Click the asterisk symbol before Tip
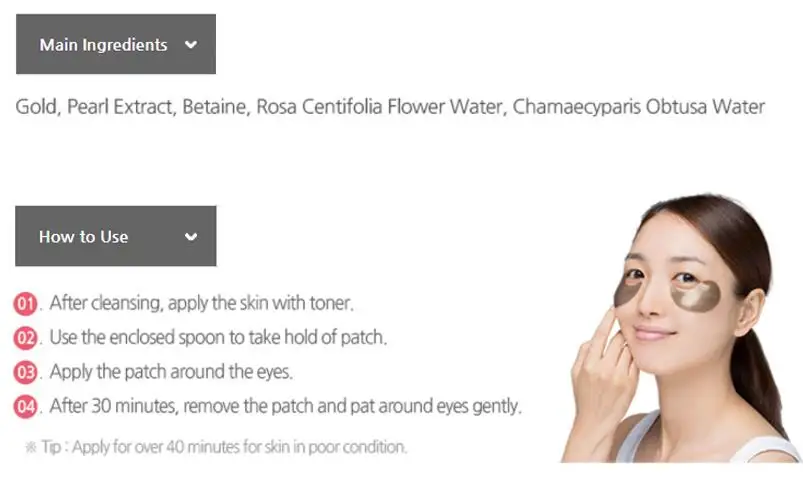Screen dimensions: 803x482 pos(31,447)
